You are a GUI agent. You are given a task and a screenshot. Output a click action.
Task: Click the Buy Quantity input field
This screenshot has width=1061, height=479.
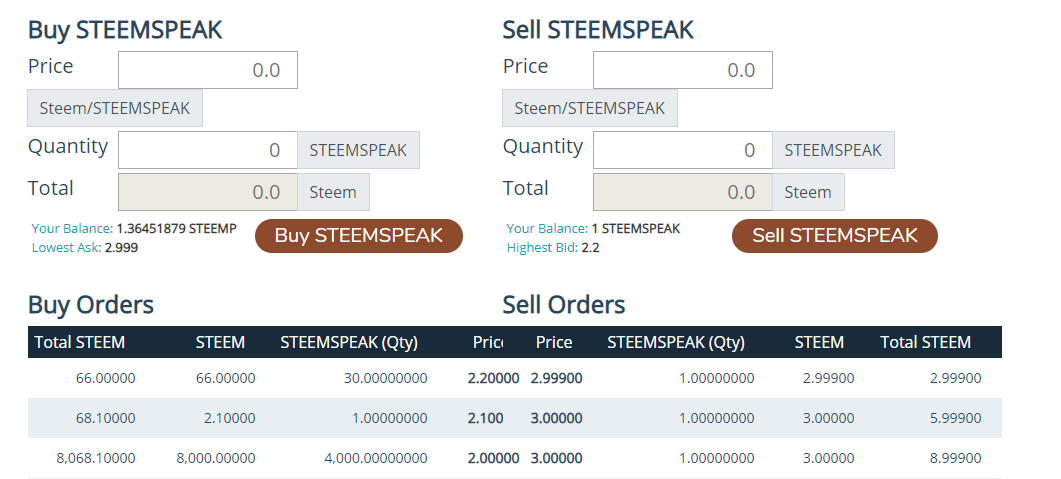pyautogui.click(x=208, y=150)
